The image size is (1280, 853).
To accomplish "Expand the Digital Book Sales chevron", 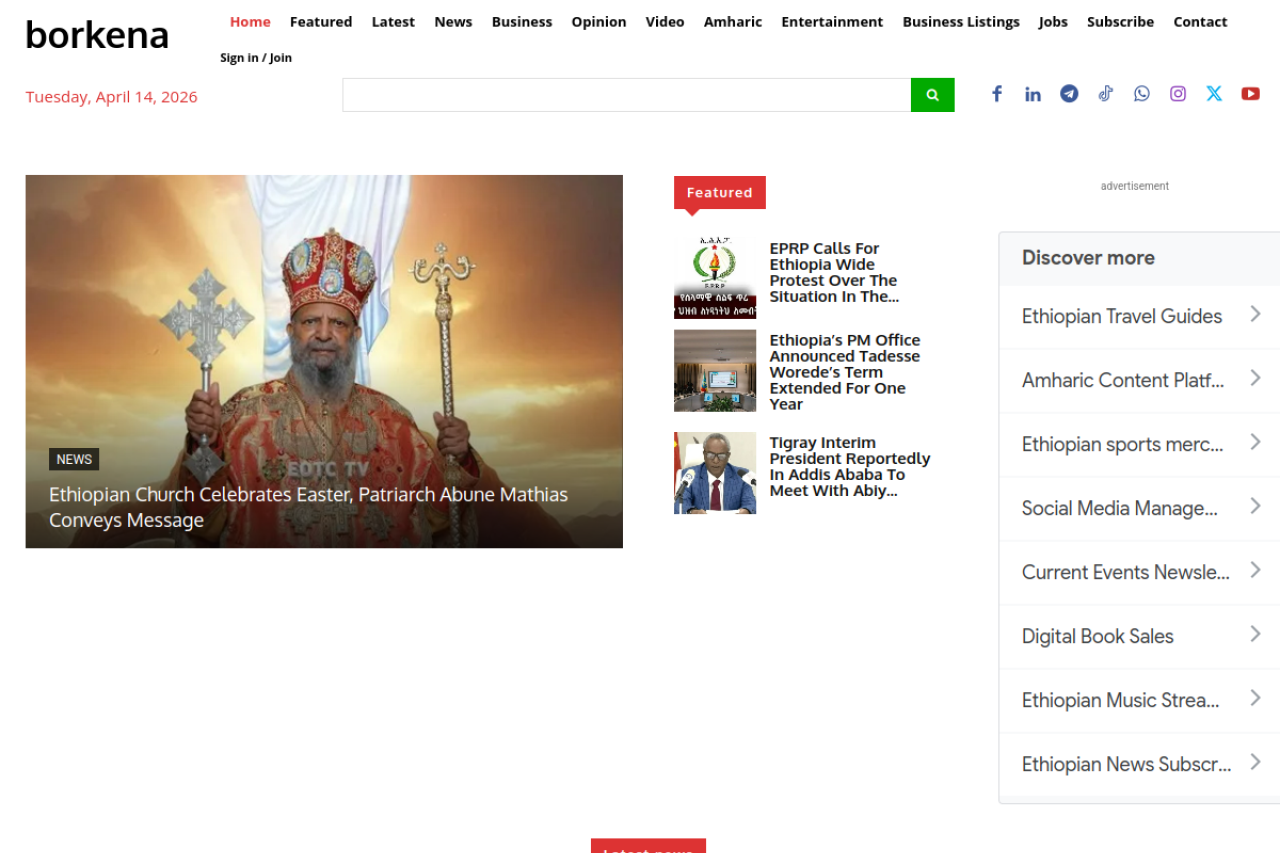I will 1255,635.
